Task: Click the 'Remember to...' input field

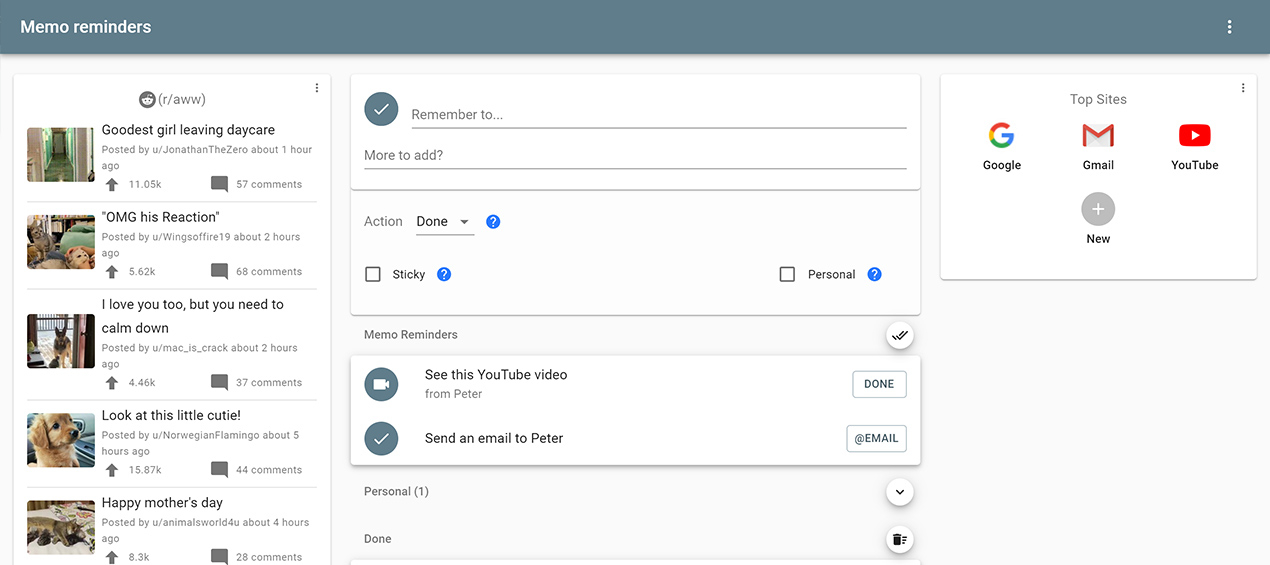Action: coord(658,115)
